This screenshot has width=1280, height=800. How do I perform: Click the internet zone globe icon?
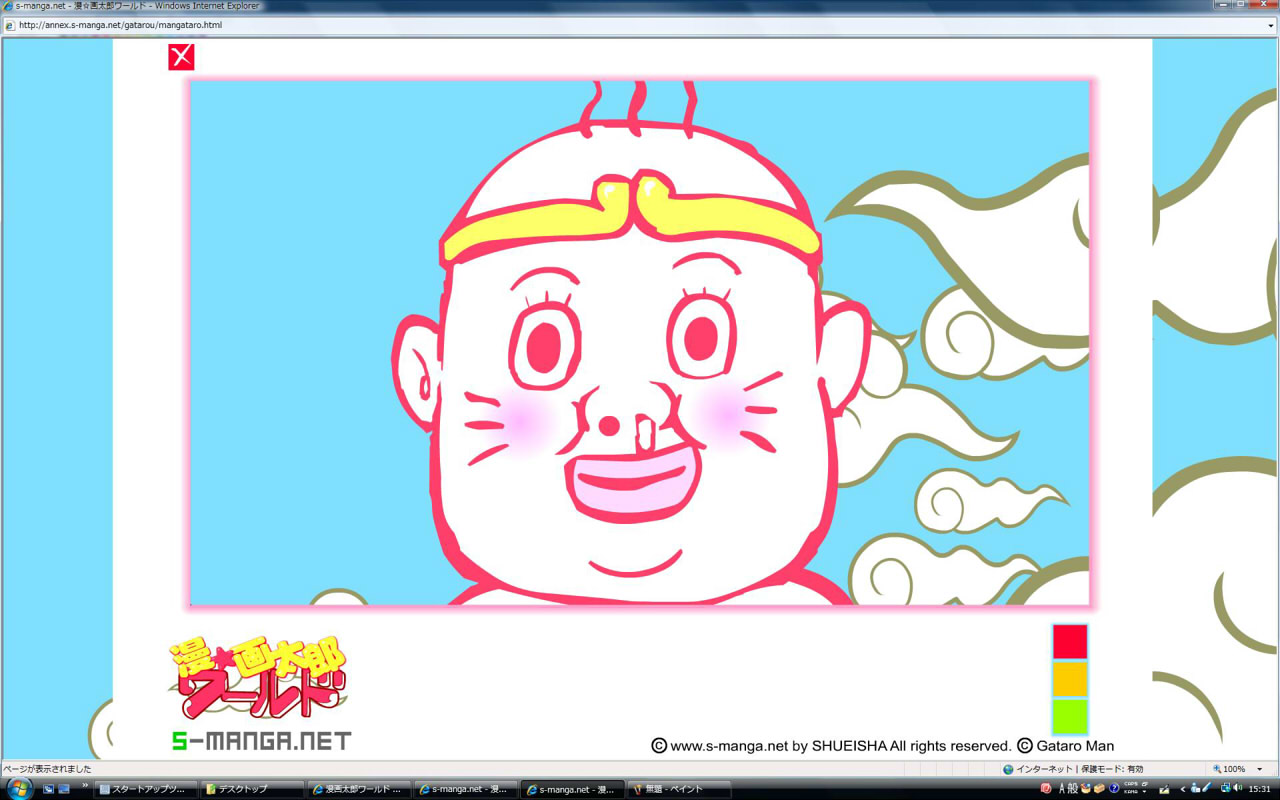pos(1008,769)
